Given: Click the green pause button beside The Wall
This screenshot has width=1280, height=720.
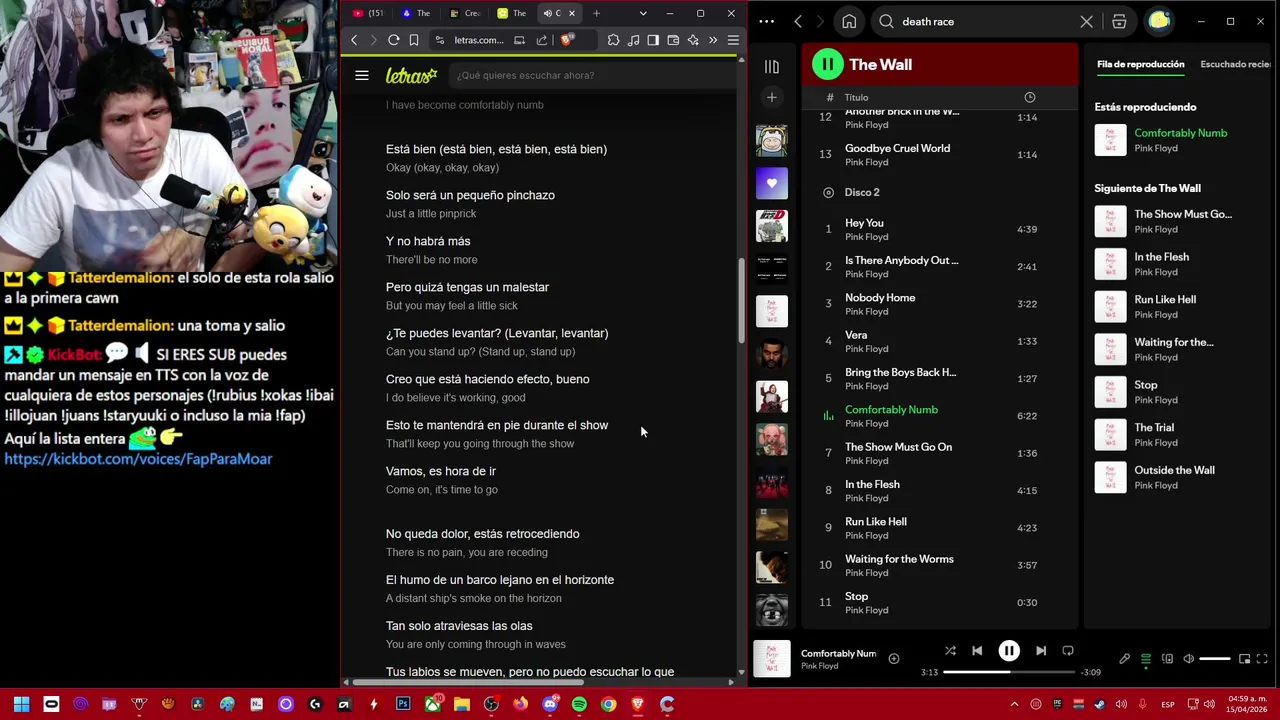Looking at the screenshot, I should 827,64.
